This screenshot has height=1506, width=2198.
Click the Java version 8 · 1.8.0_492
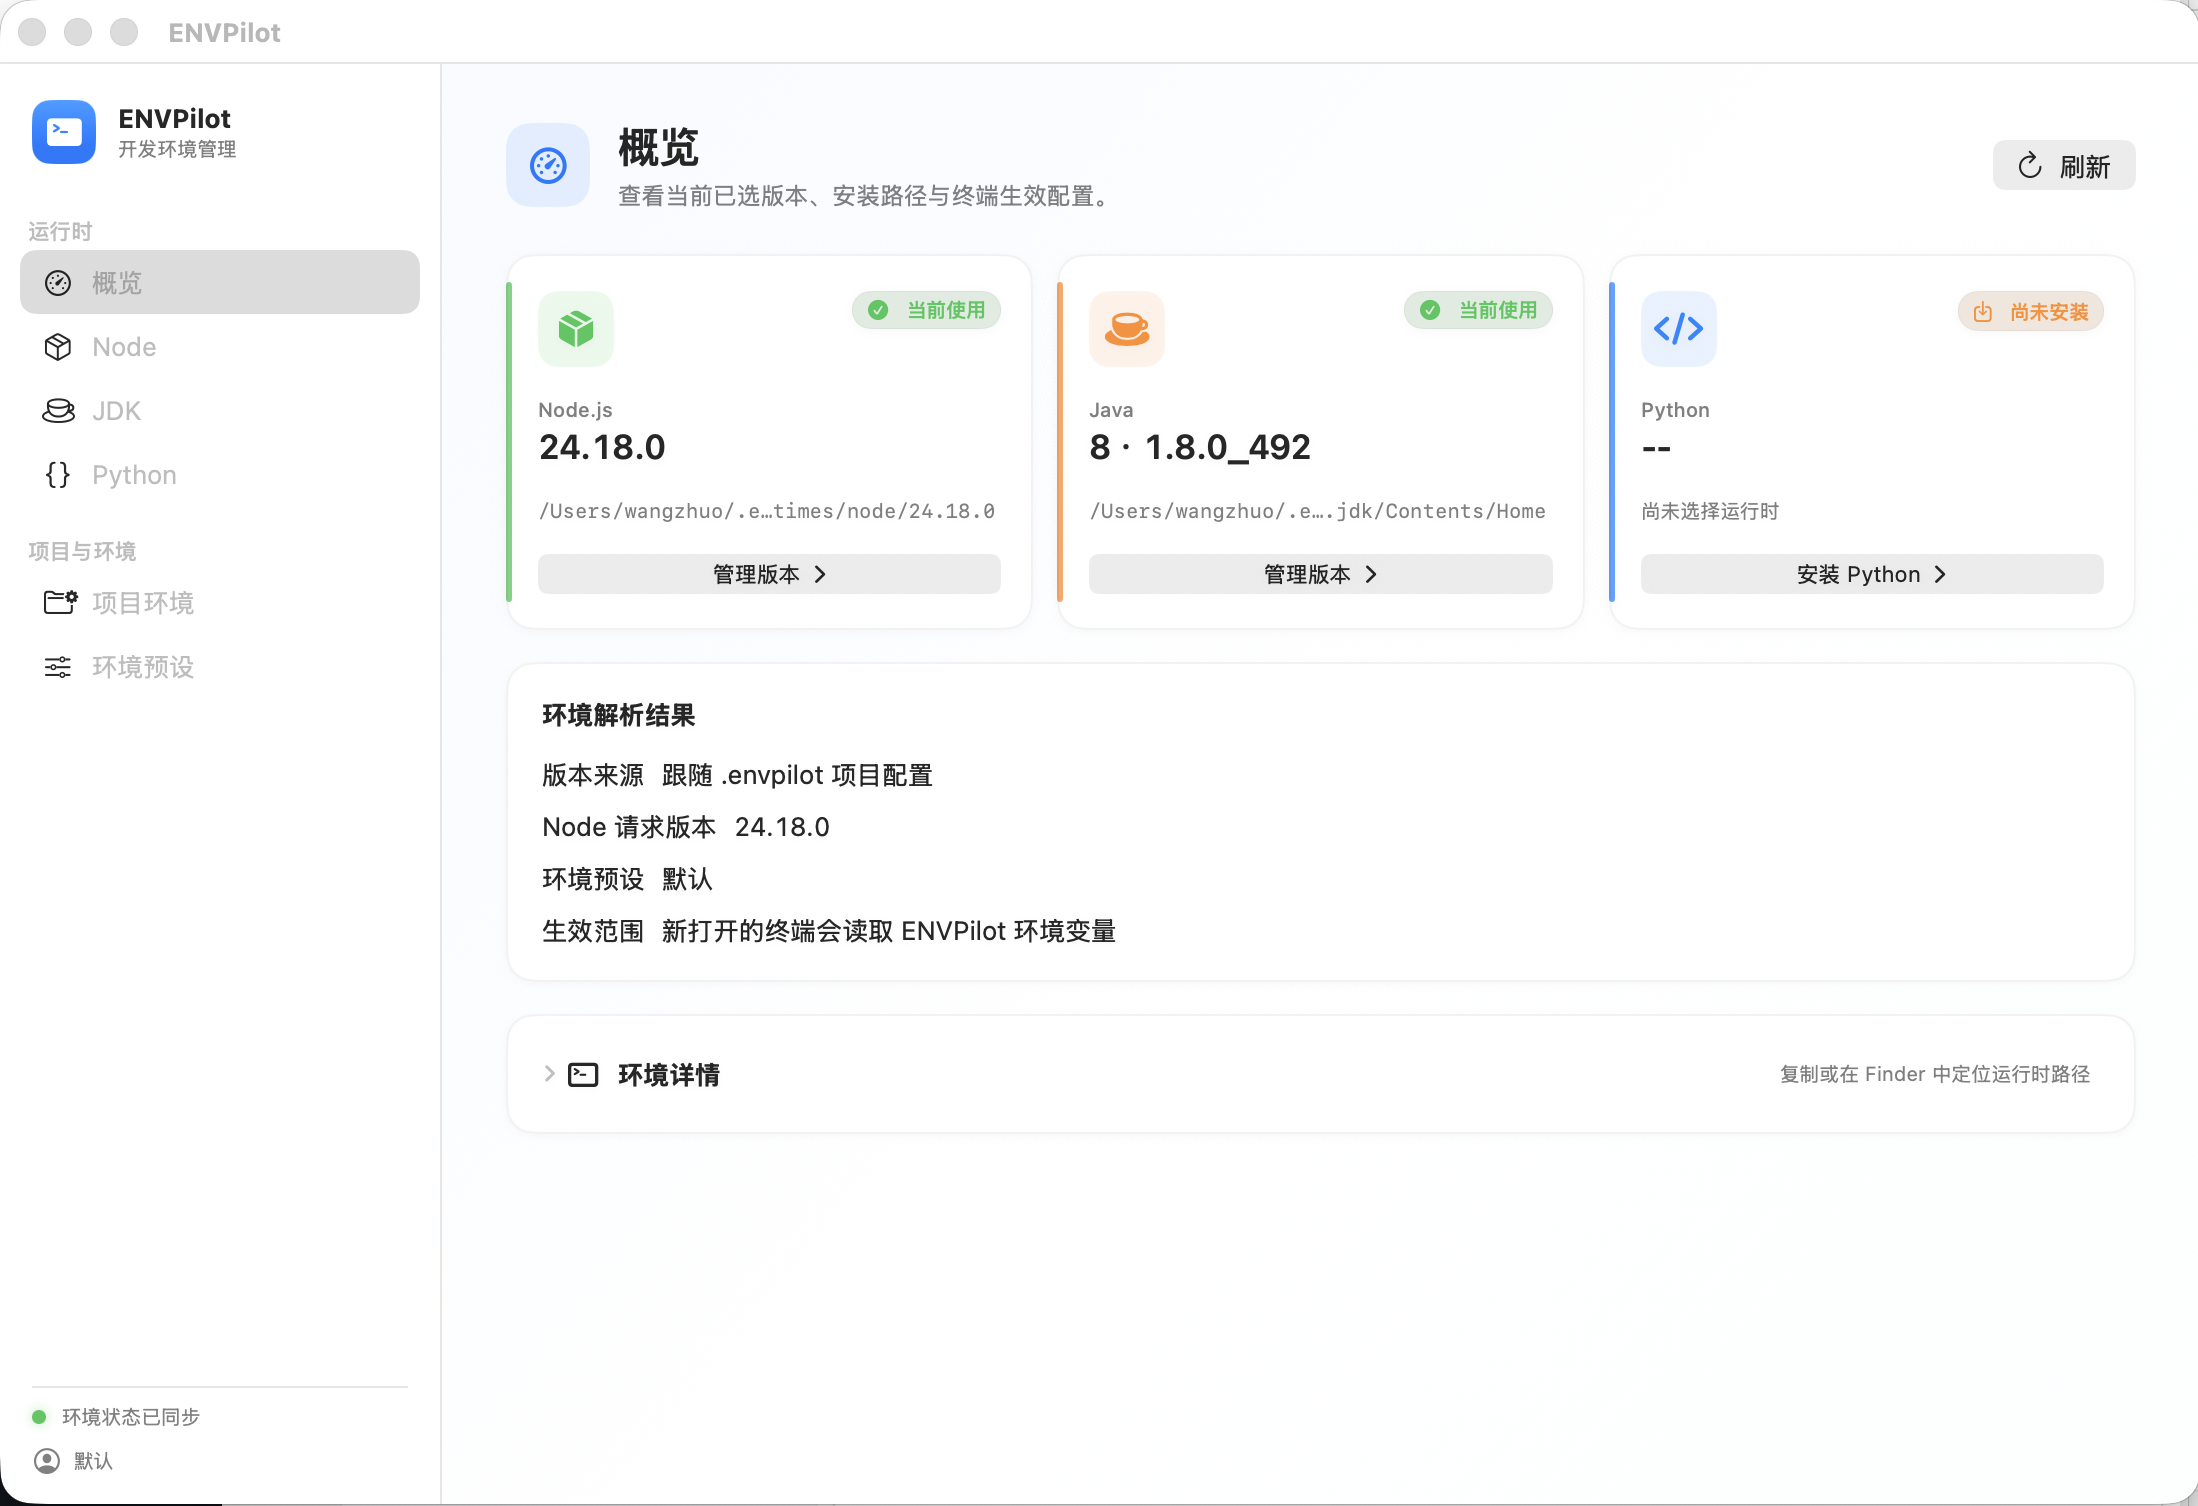click(x=1200, y=447)
